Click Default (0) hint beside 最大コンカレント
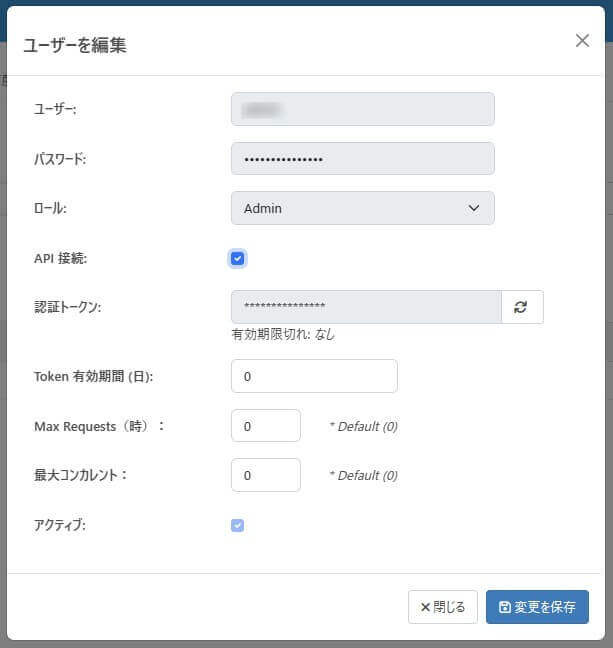The image size is (613, 648). click(363, 475)
